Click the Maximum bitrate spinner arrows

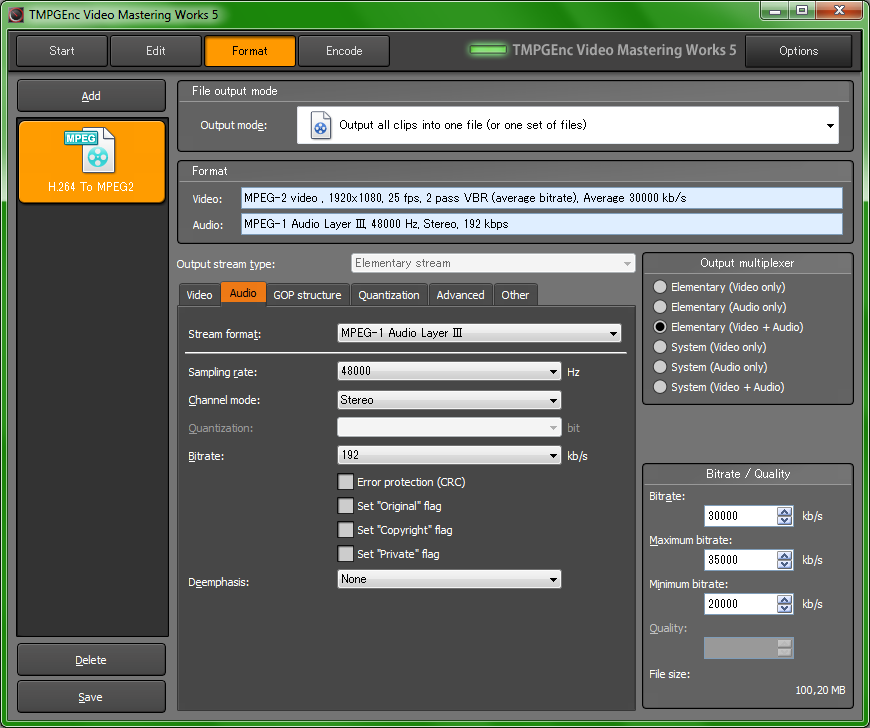tap(785, 560)
